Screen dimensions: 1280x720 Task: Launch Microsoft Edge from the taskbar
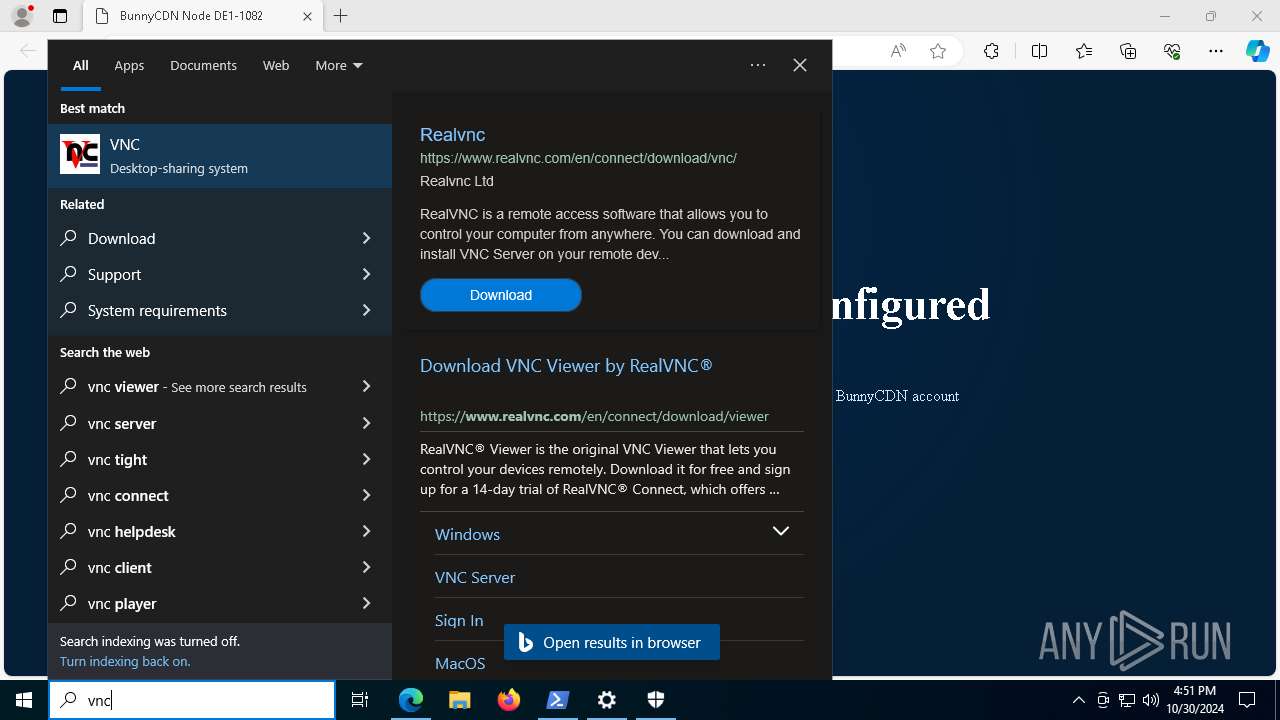coord(411,700)
